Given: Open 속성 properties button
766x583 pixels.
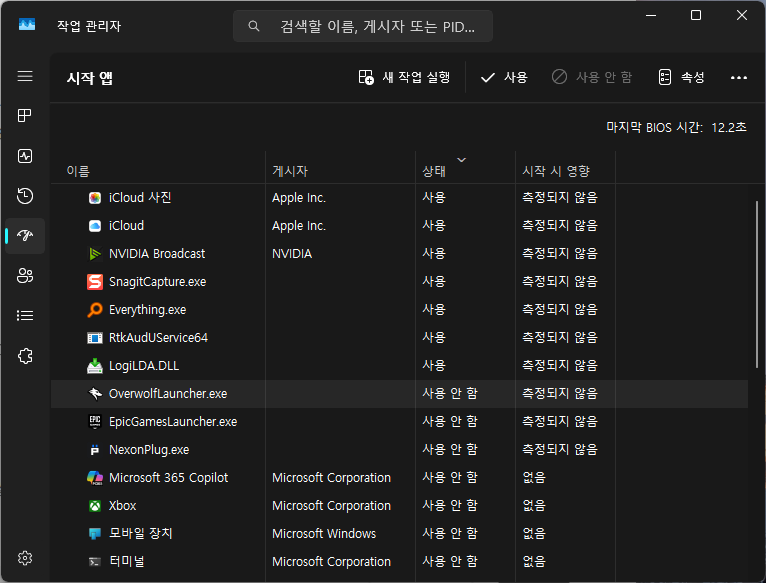Looking at the screenshot, I should (x=681, y=77).
